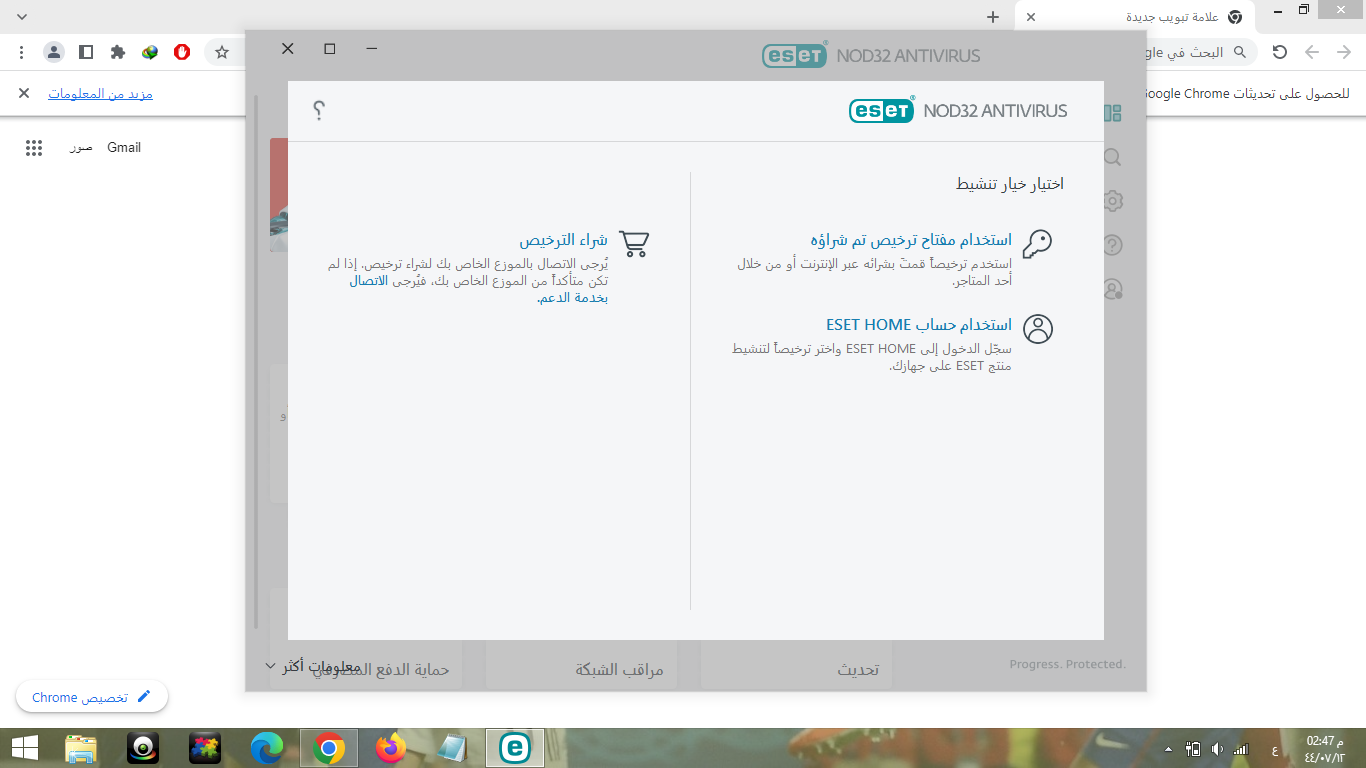Open ESET help and support sidebar icon
The image size is (1366, 768).
[1112, 245]
